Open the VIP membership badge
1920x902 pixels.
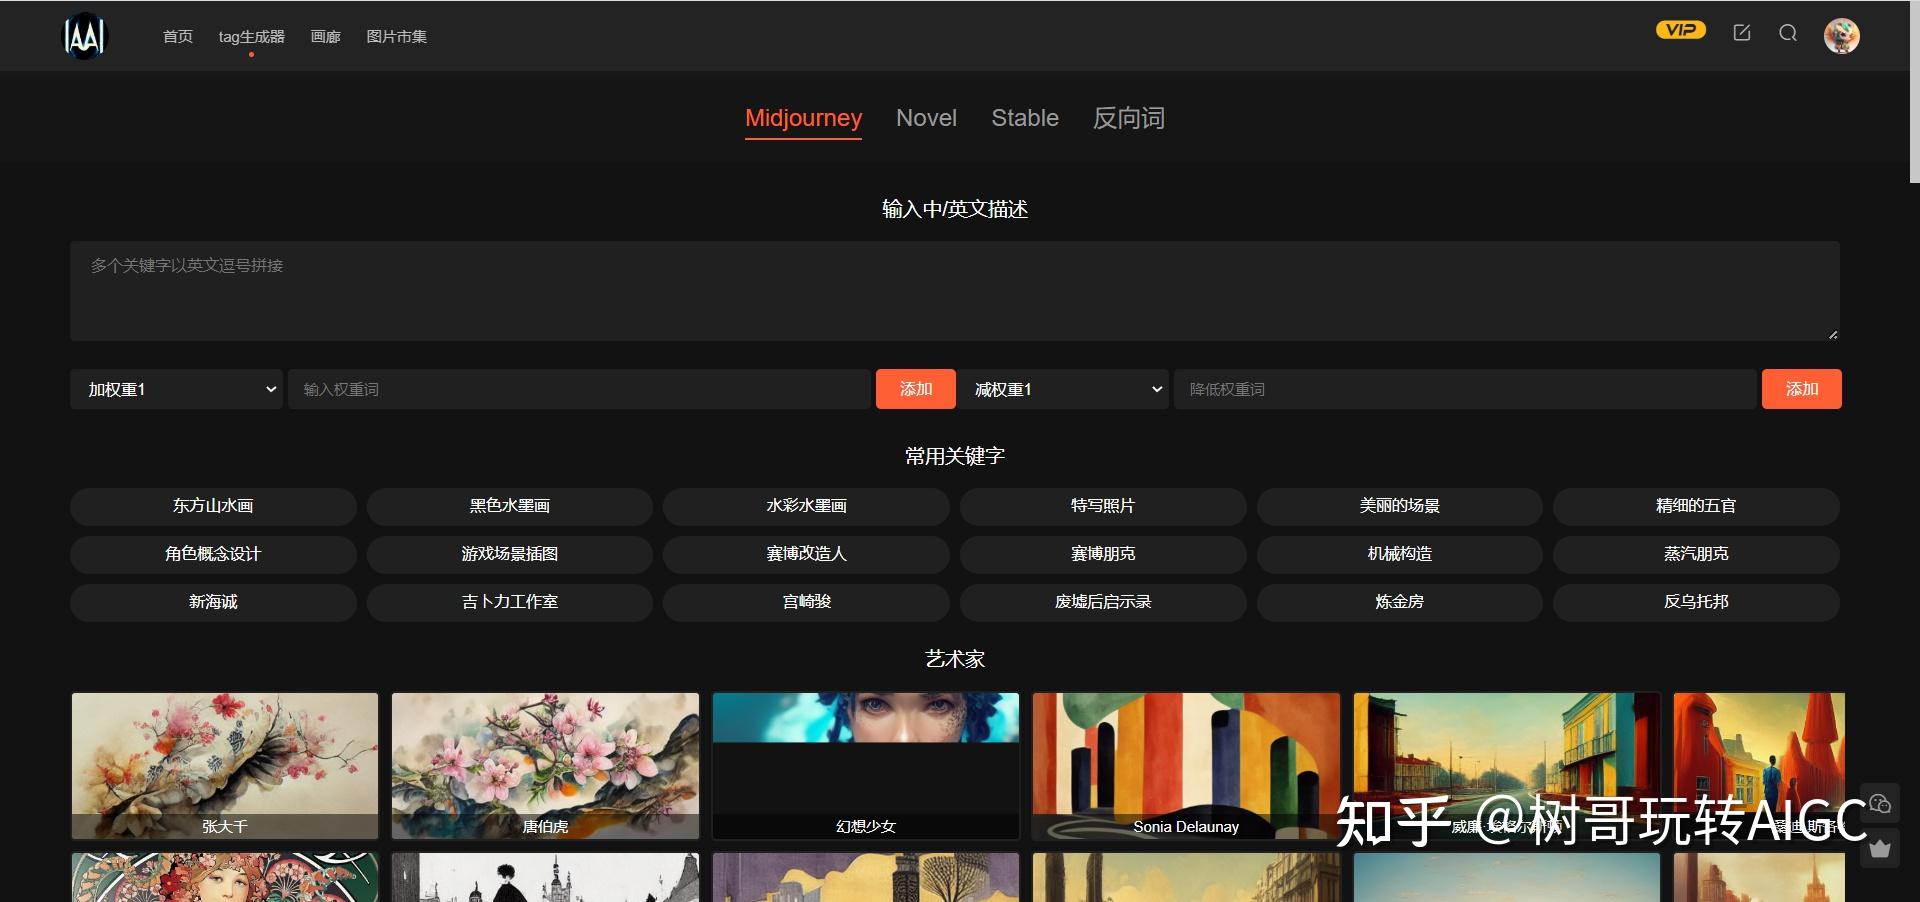pyautogui.click(x=1680, y=30)
